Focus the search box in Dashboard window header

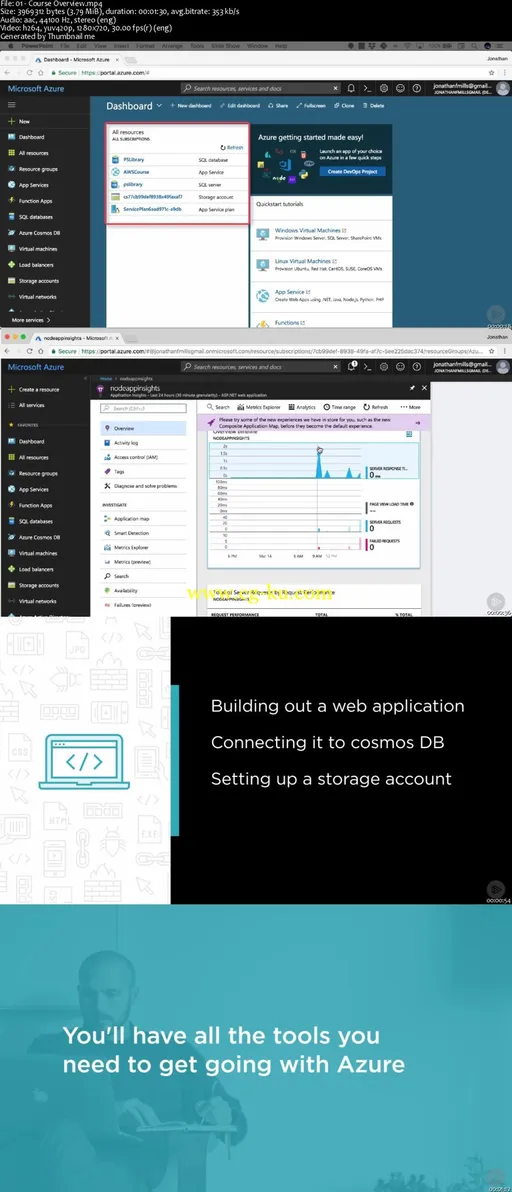click(260, 88)
